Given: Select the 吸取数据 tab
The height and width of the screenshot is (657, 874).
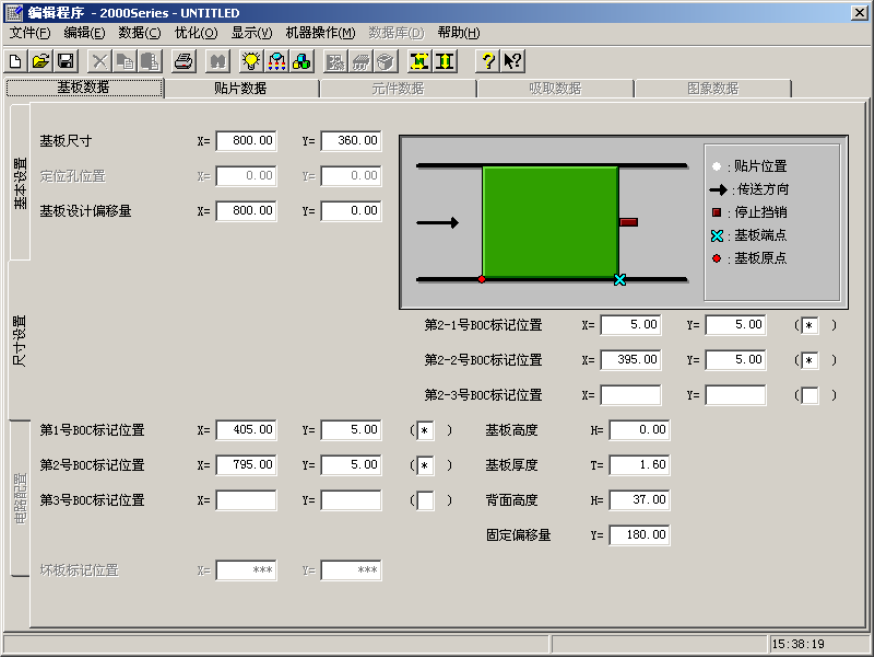Looking at the screenshot, I should coord(555,88).
